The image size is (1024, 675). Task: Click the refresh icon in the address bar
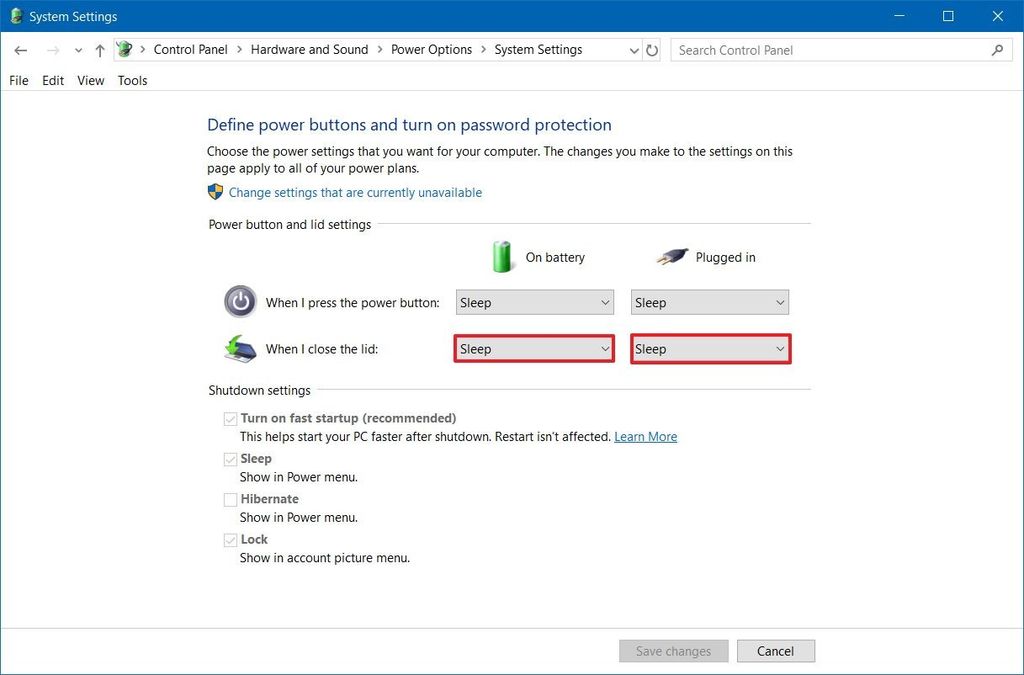(652, 49)
